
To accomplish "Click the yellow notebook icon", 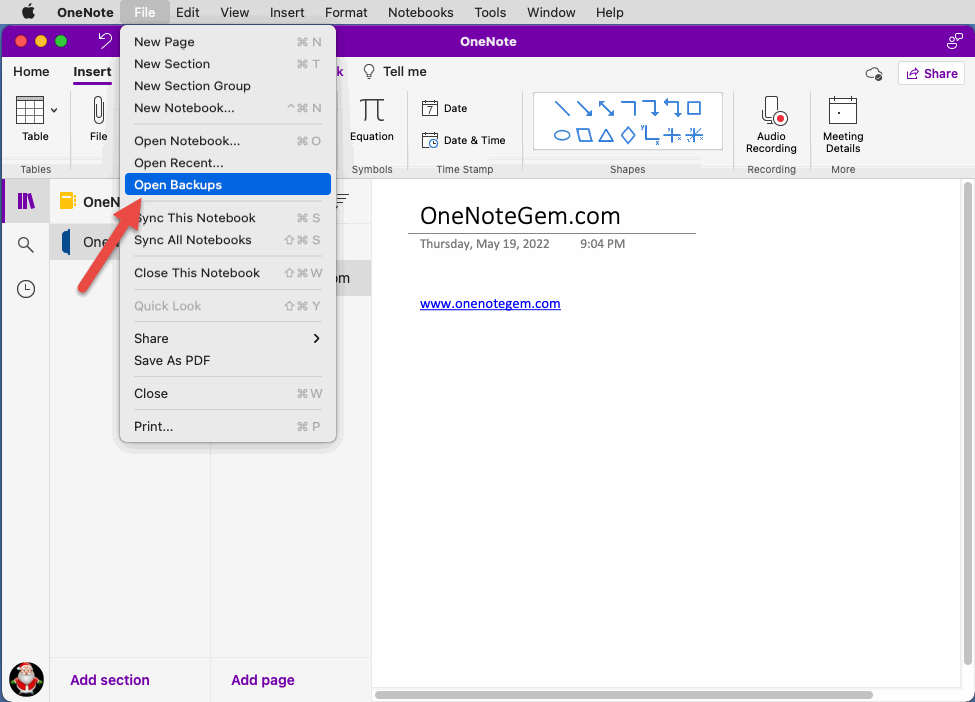I will tap(67, 201).
